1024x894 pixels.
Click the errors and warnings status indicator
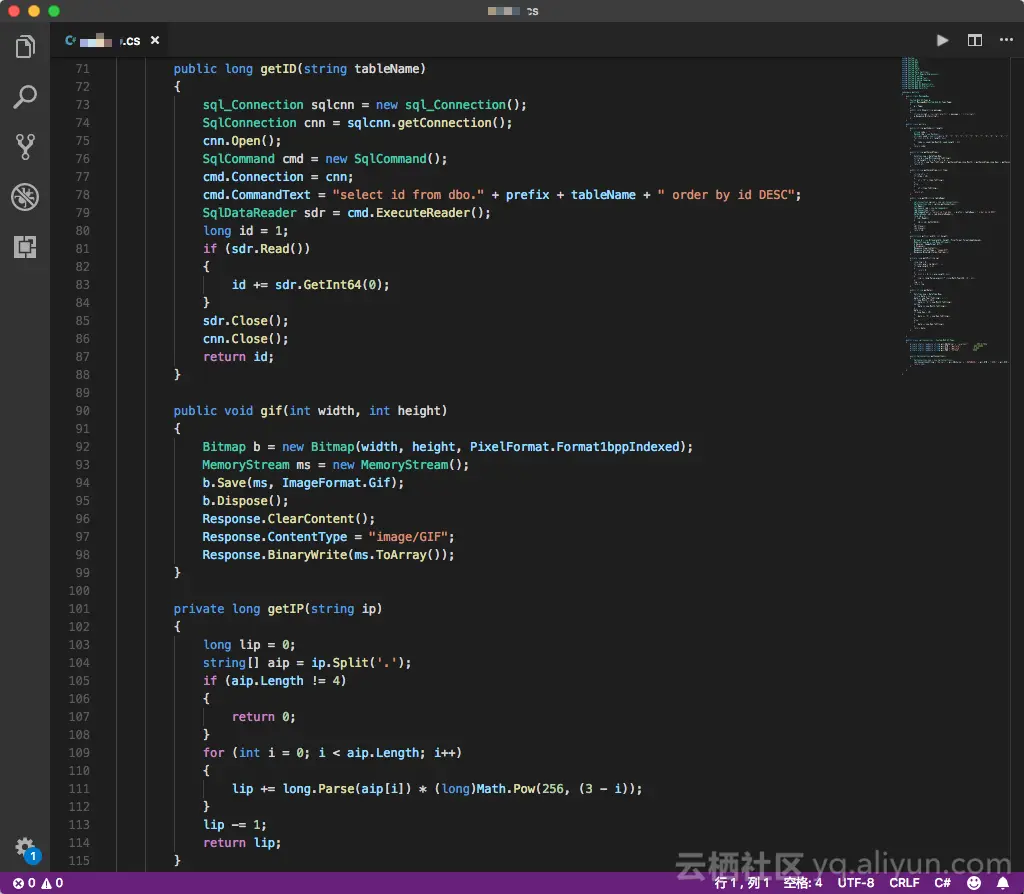38,883
